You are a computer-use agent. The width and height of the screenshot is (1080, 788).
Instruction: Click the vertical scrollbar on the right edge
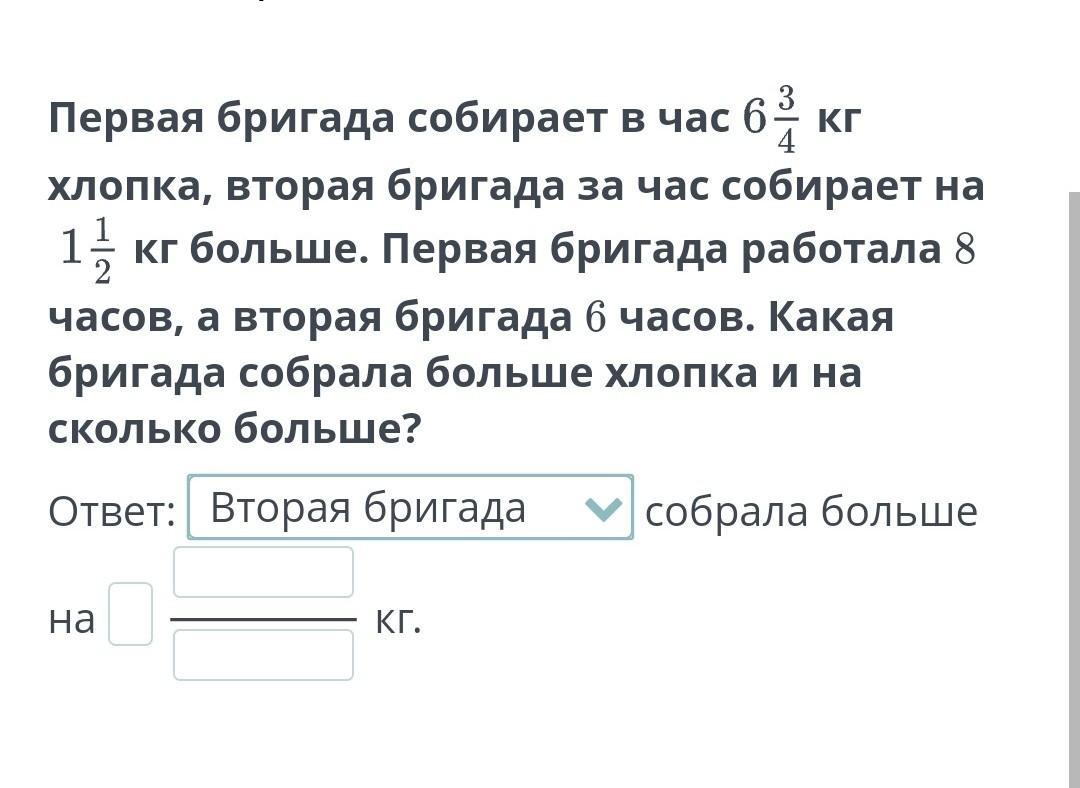tap(1073, 480)
